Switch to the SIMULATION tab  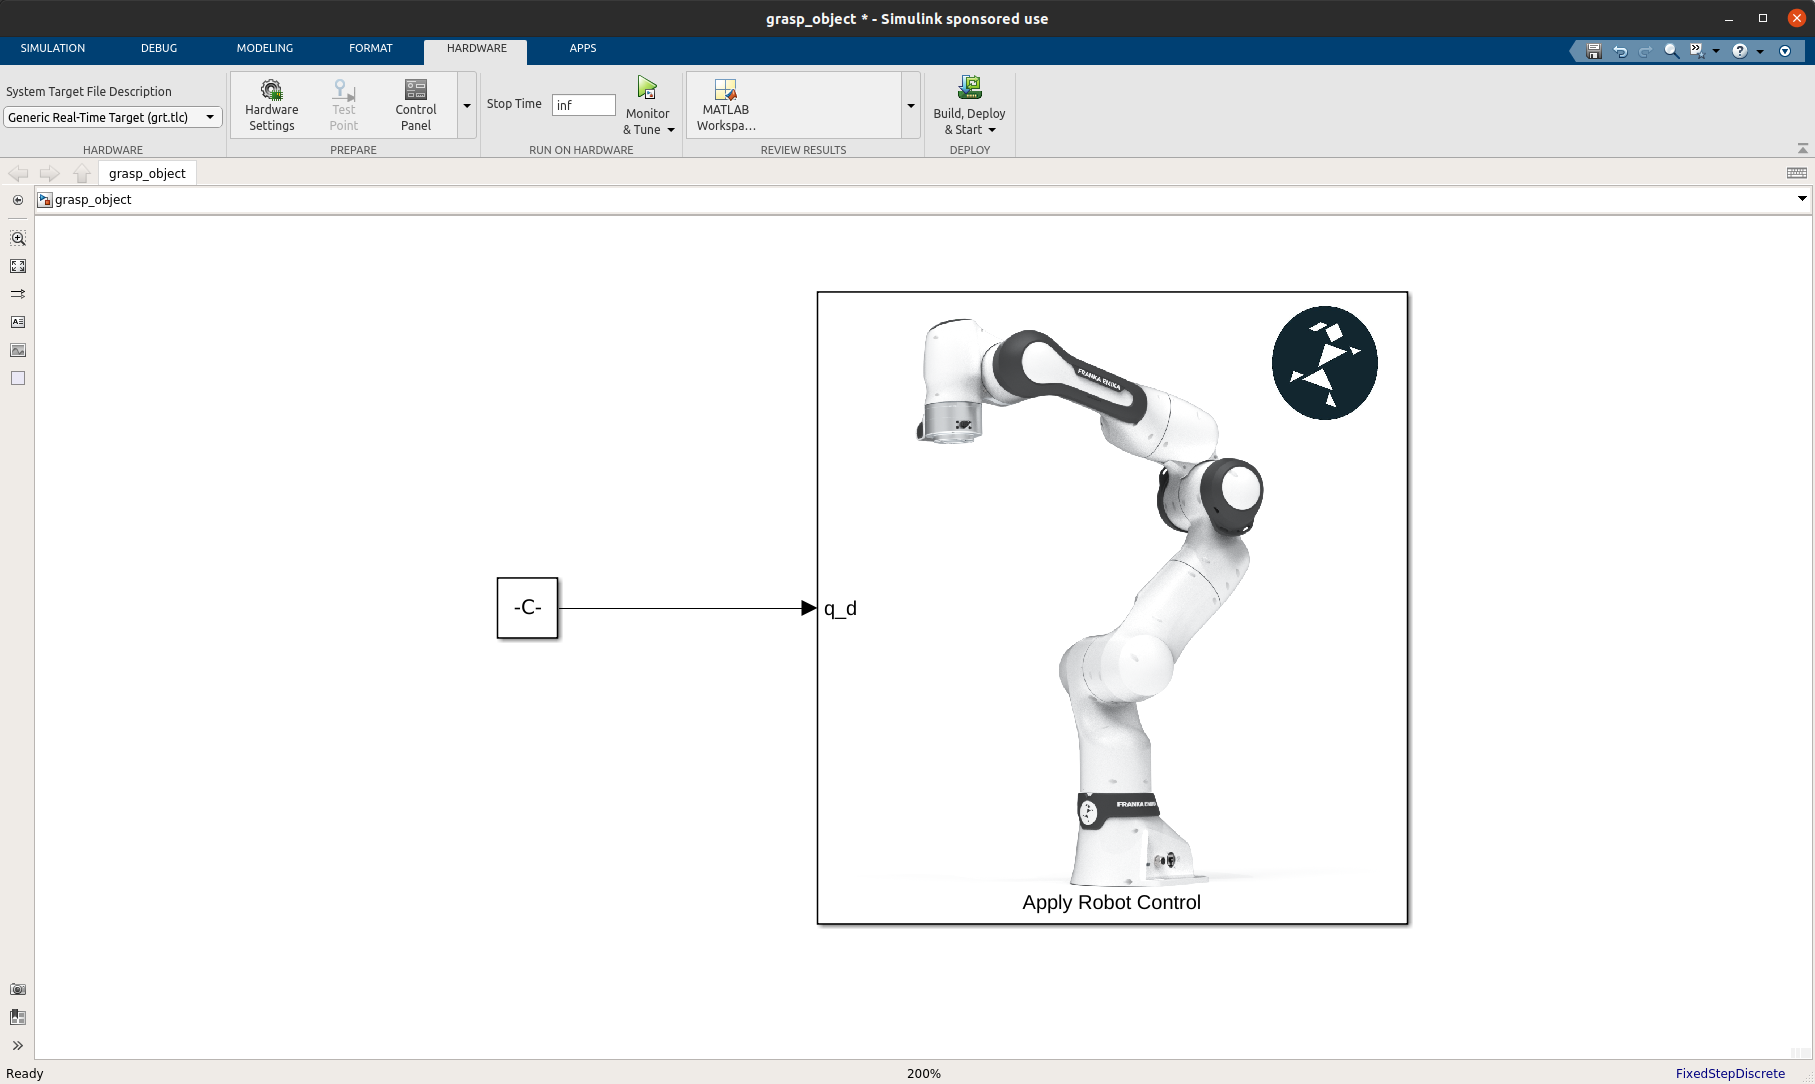click(x=52, y=48)
